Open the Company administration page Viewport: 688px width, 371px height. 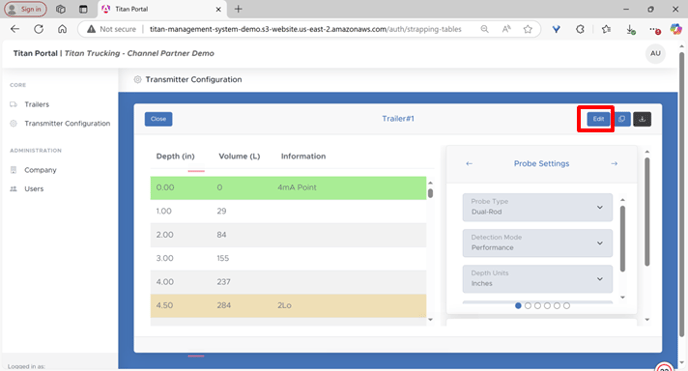[40, 170]
